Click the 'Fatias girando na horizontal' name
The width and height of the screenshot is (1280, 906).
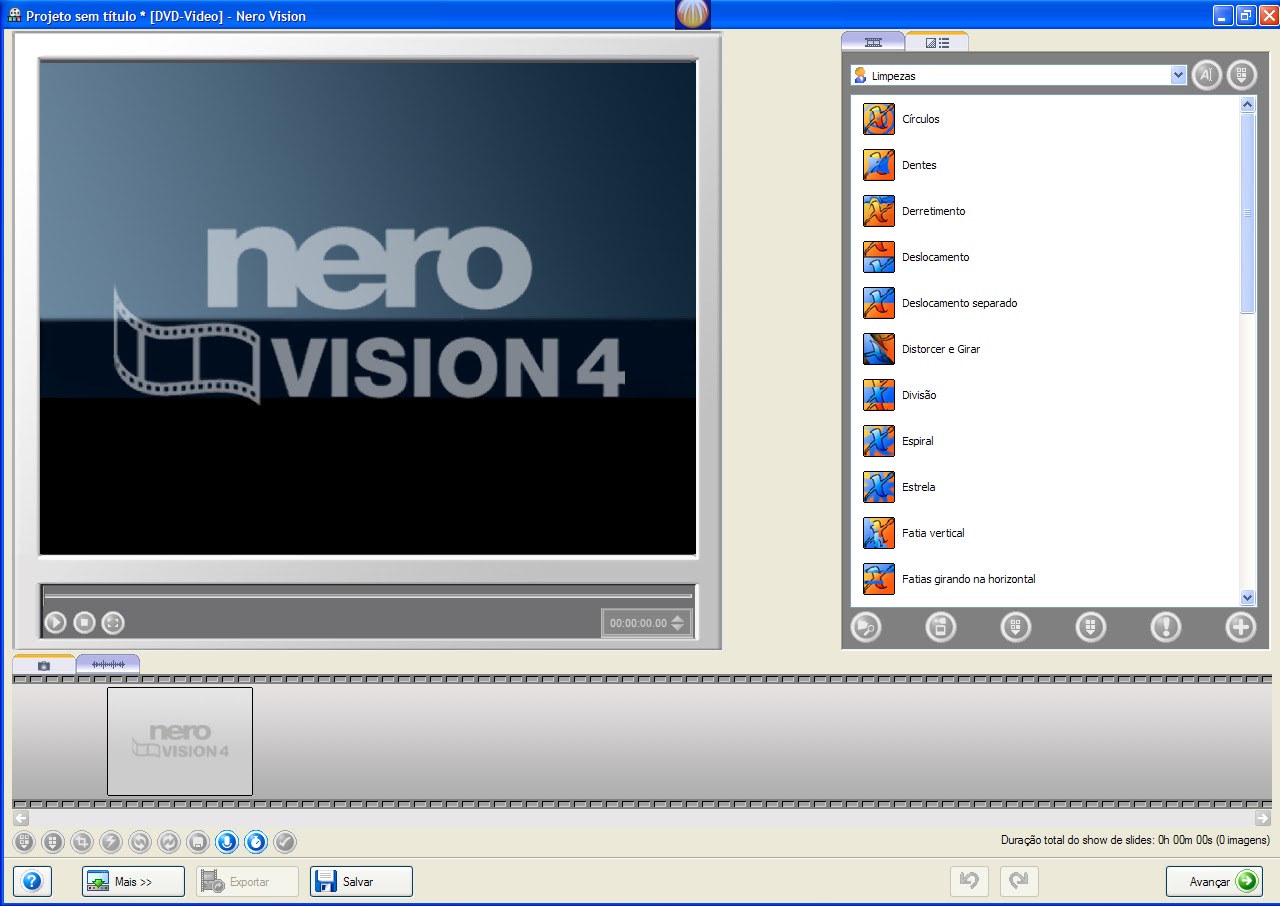click(969, 579)
